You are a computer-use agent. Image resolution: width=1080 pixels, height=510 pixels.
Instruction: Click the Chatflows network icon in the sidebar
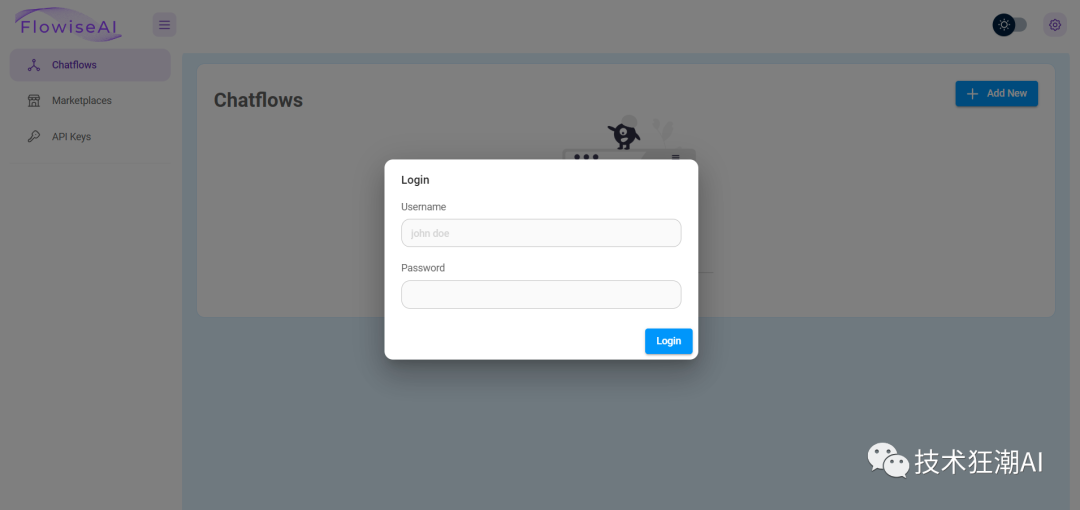pos(34,65)
